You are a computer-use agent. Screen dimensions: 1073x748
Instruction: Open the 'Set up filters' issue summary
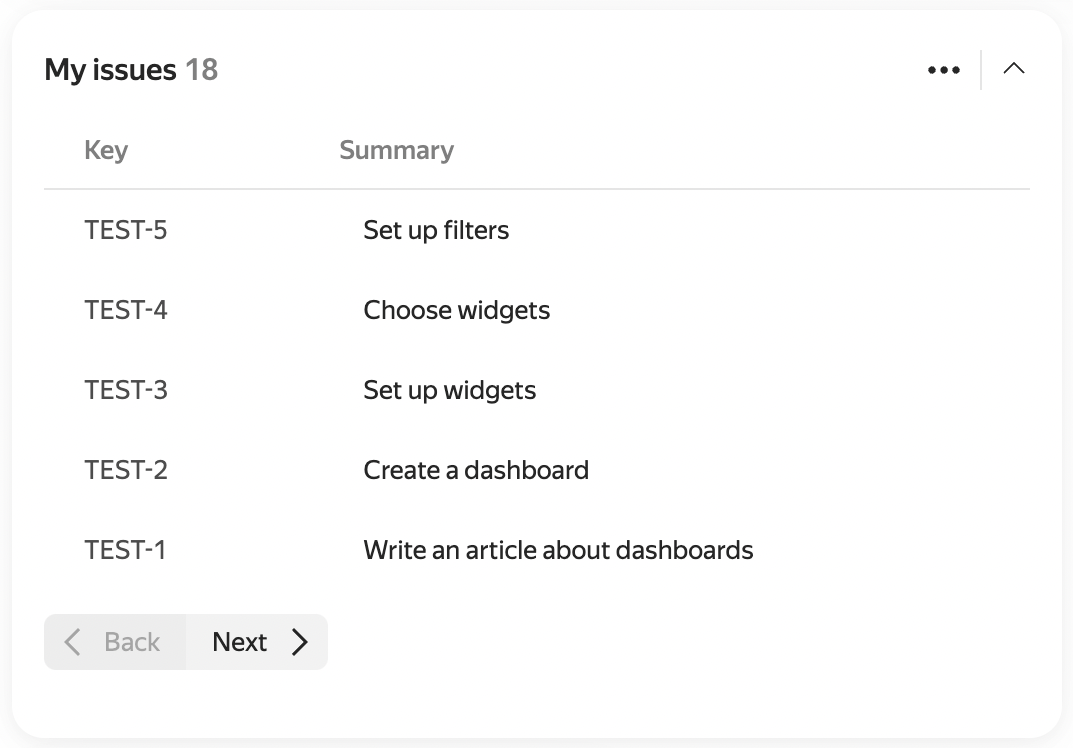pos(436,231)
